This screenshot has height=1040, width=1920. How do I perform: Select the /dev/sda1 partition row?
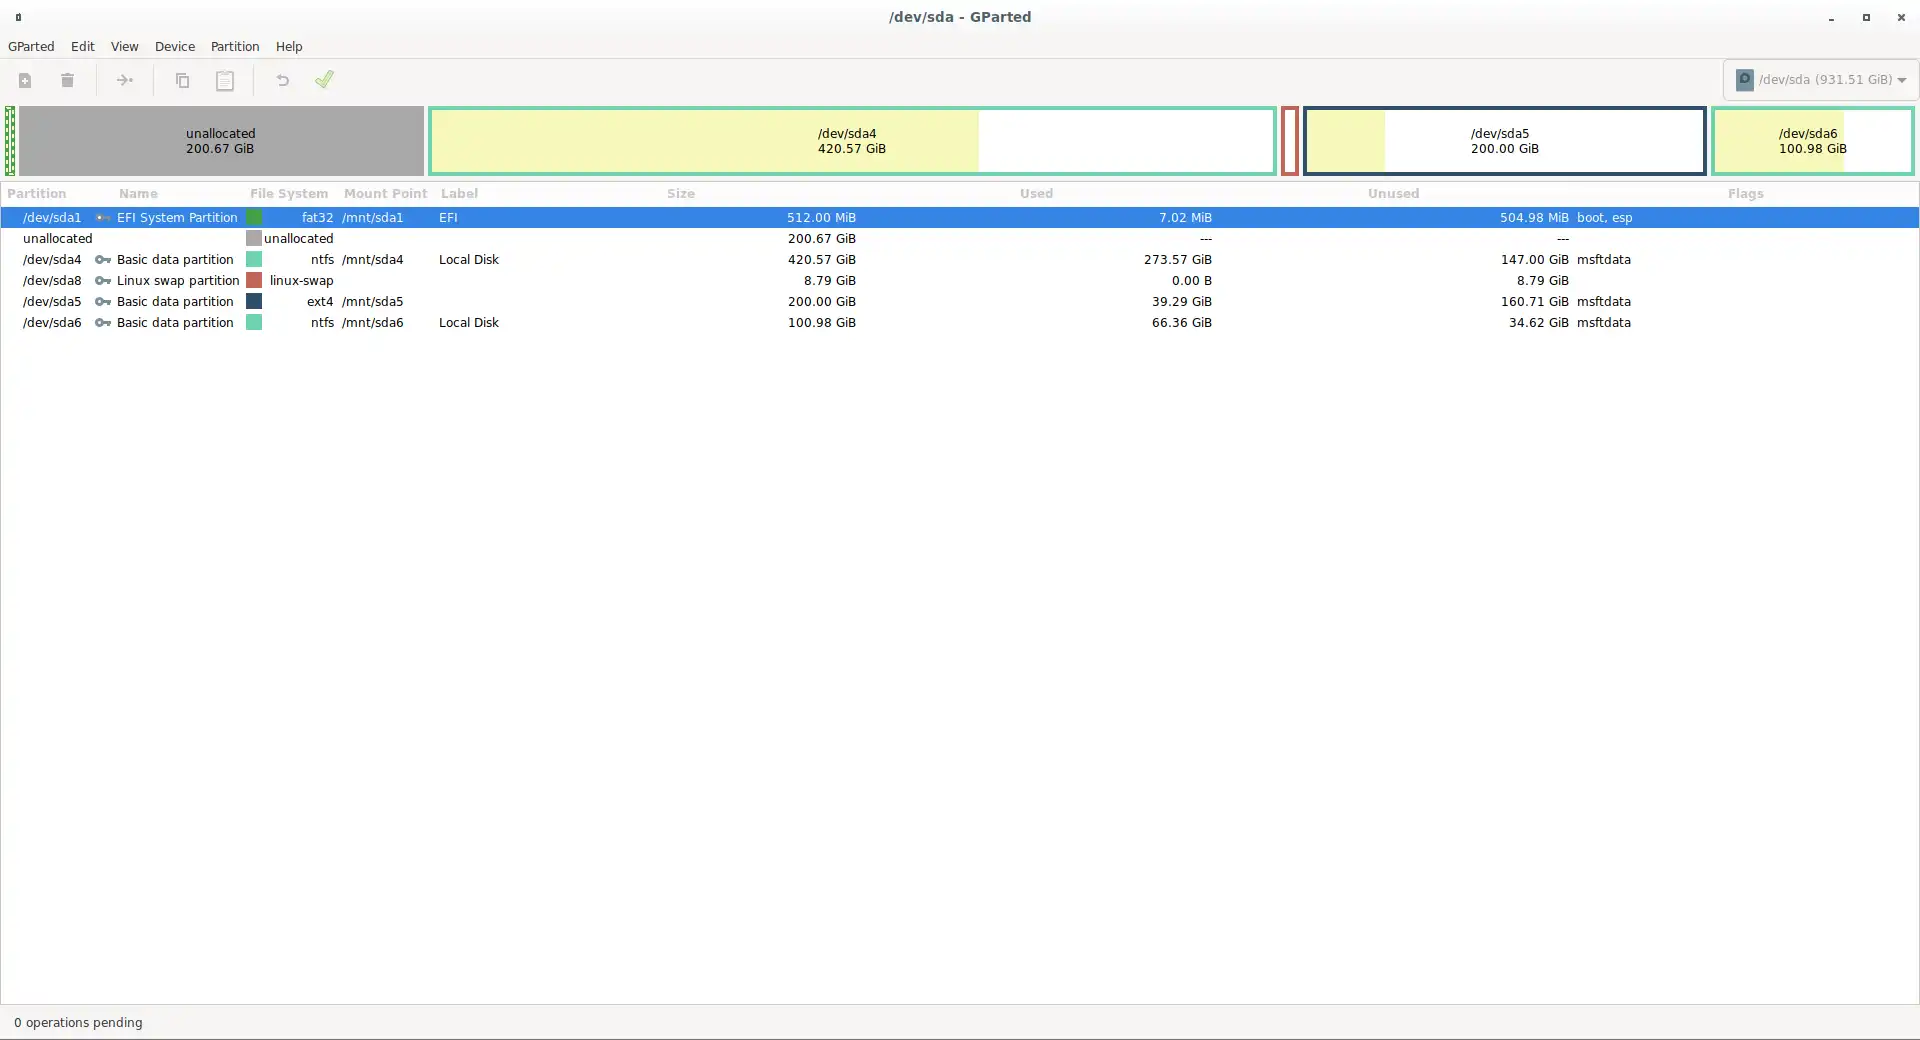point(960,217)
